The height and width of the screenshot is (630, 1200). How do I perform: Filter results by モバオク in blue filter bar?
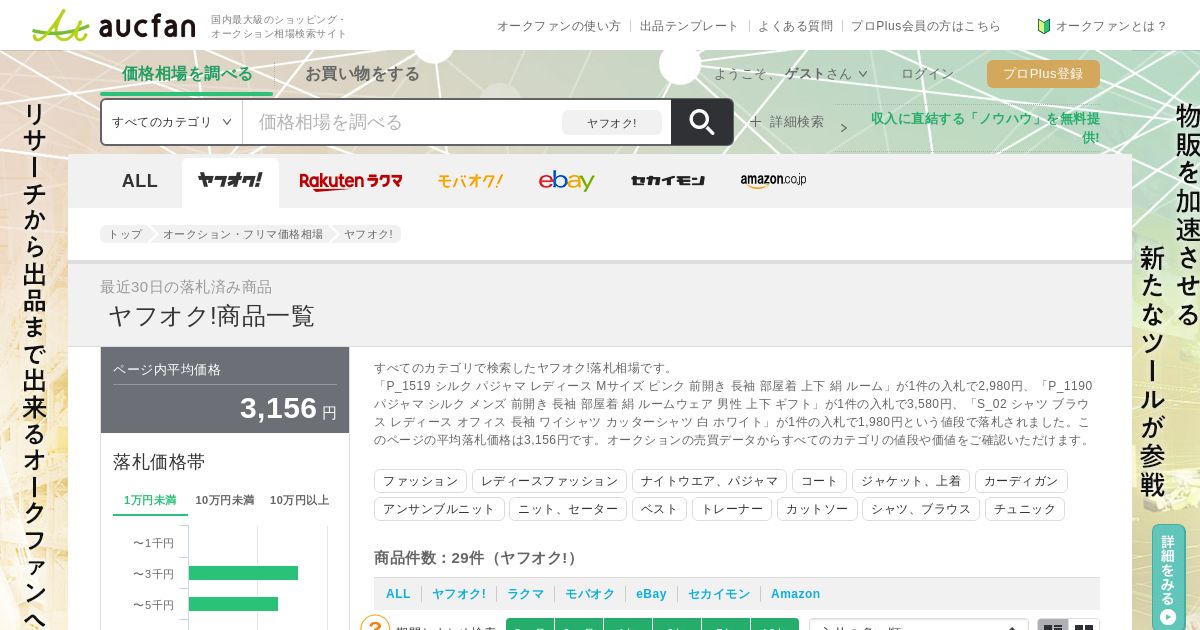click(590, 594)
